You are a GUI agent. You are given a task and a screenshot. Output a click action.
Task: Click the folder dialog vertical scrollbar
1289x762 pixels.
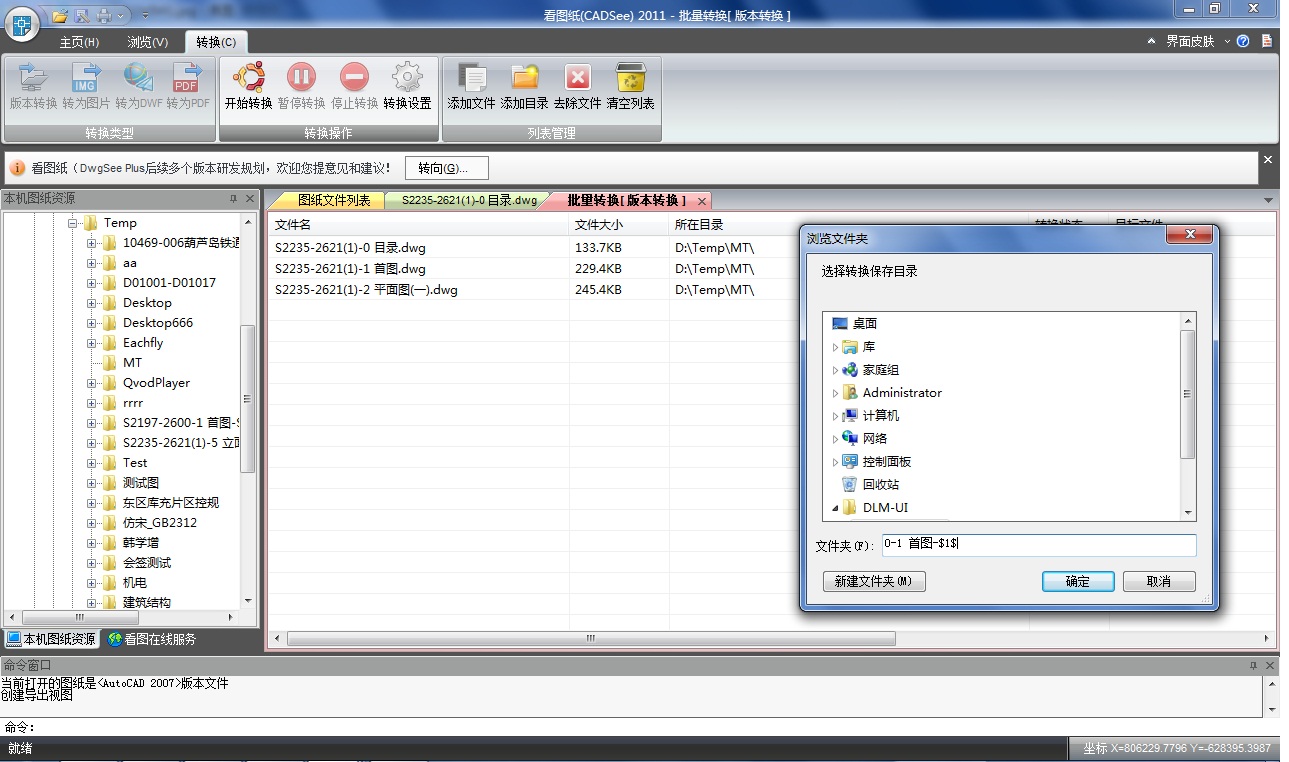pos(1188,395)
